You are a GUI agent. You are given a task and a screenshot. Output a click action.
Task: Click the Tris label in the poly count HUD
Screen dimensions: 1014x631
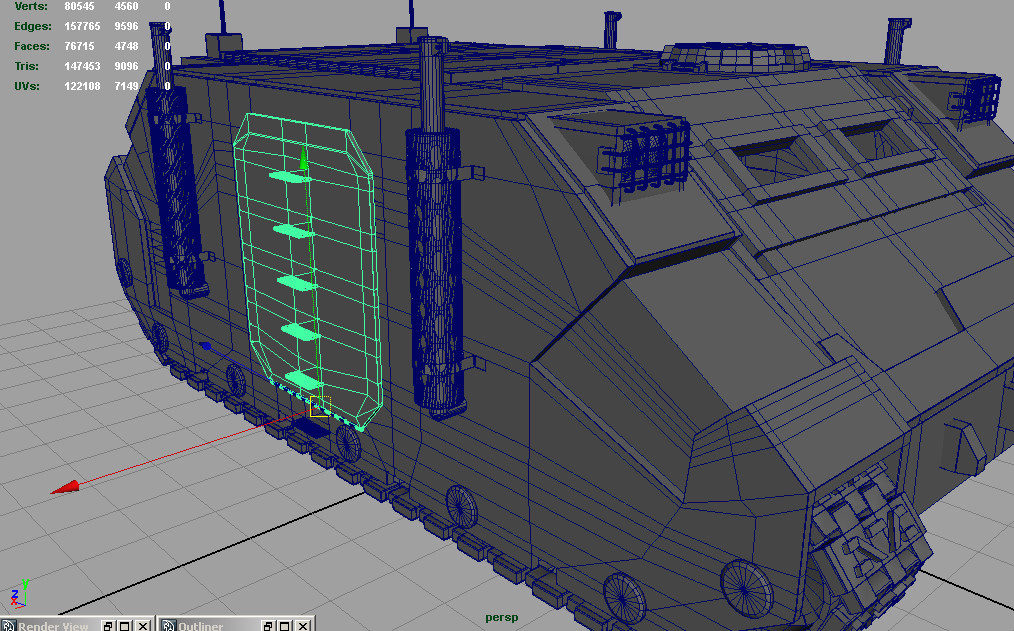[27, 66]
